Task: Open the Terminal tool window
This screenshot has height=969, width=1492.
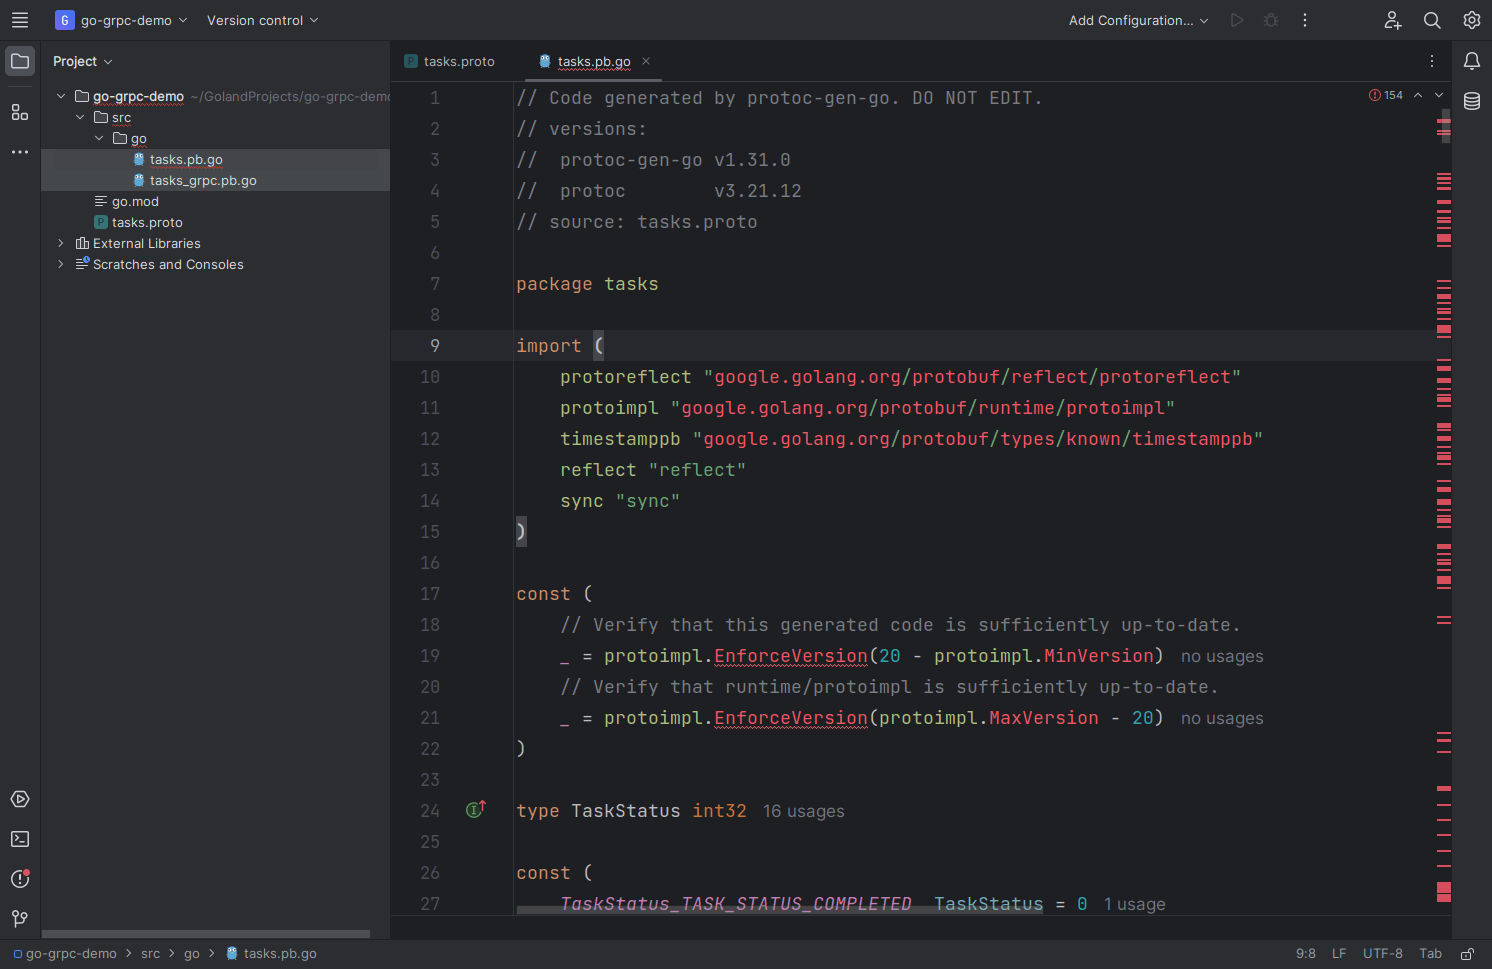Action: [20, 839]
